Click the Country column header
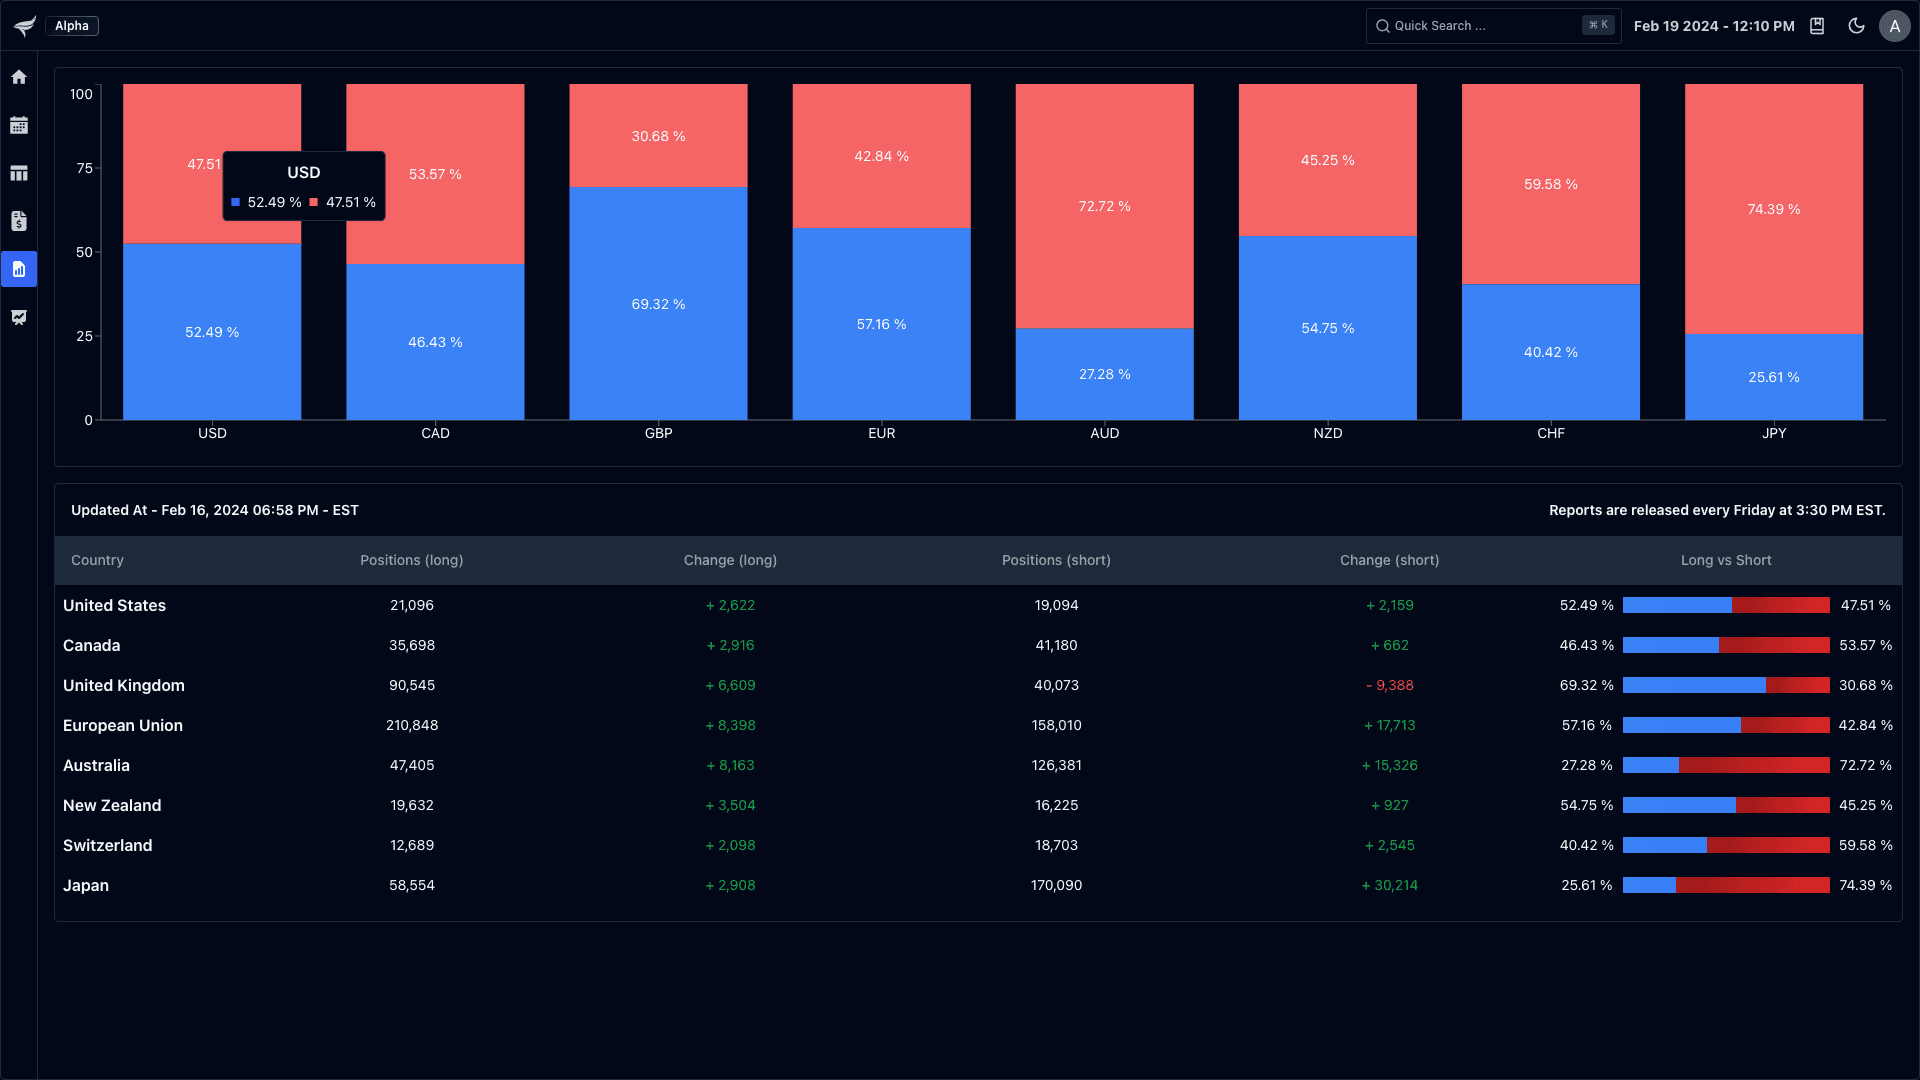Viewport: 1920px width, 1080px height. click(x=97, y=560)
